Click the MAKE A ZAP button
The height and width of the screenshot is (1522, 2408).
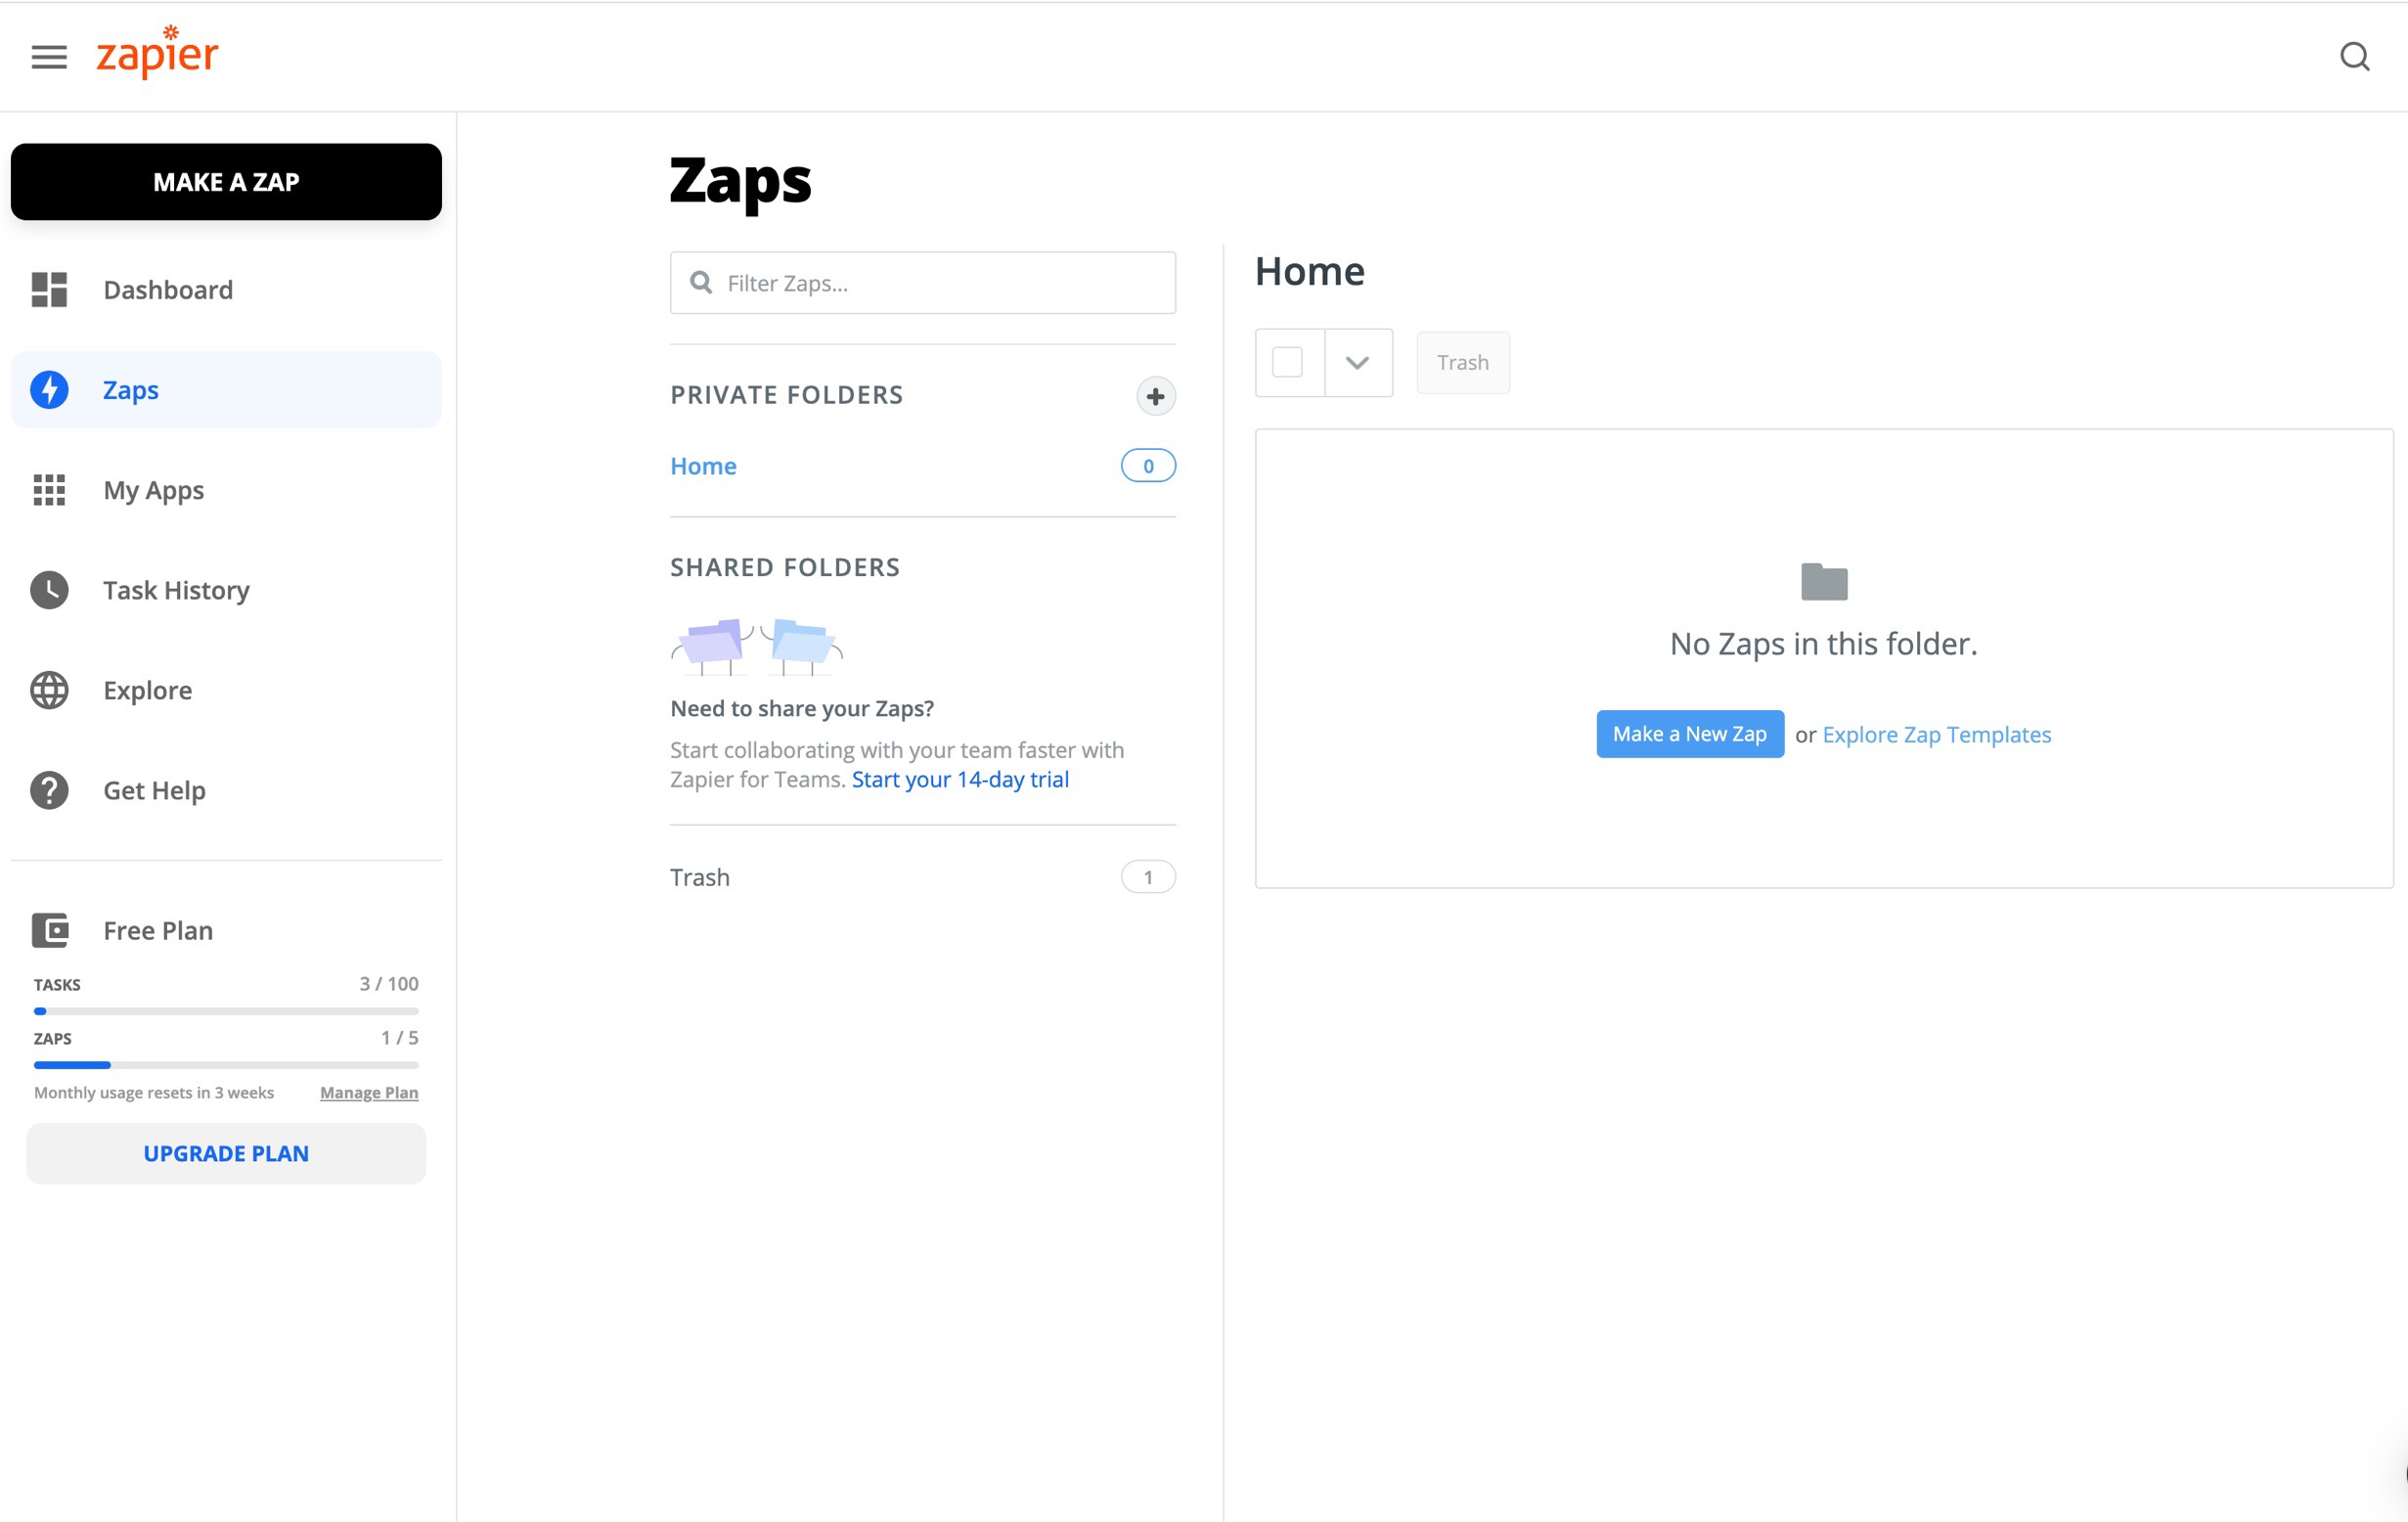[225, 181]
